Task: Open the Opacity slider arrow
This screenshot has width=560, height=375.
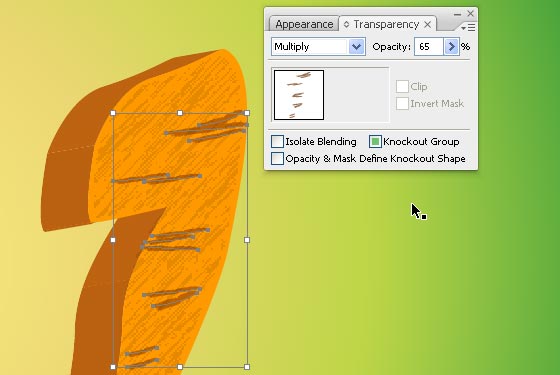Action: tap(451, 47)
